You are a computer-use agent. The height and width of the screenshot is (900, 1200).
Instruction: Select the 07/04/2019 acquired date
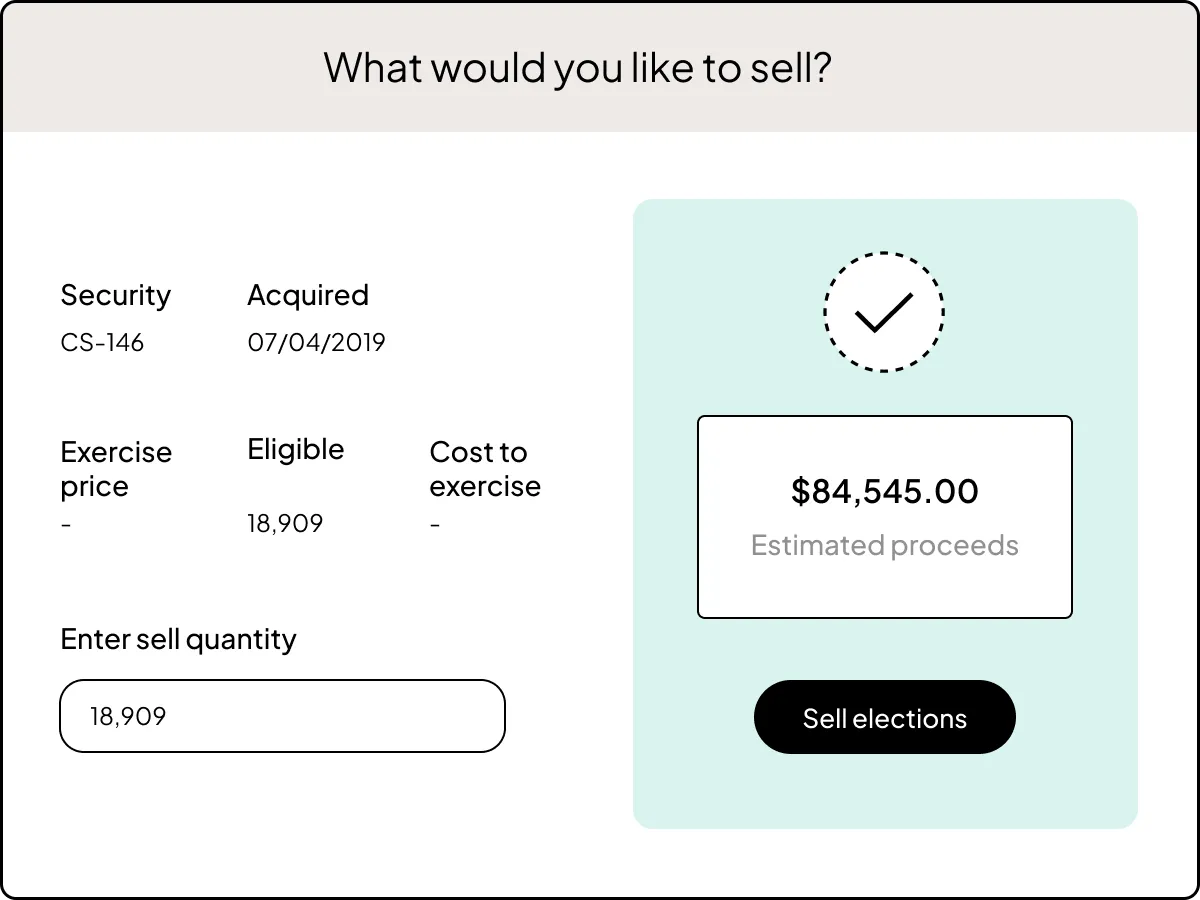[x=316, y=343]
